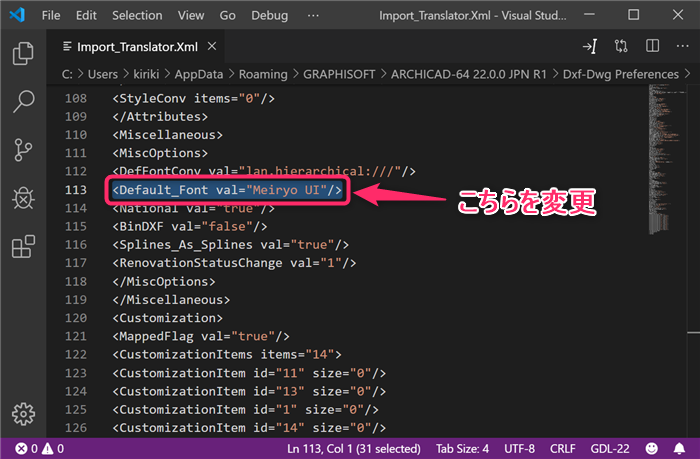Open the Extensions view icon

tap(23, 246)
